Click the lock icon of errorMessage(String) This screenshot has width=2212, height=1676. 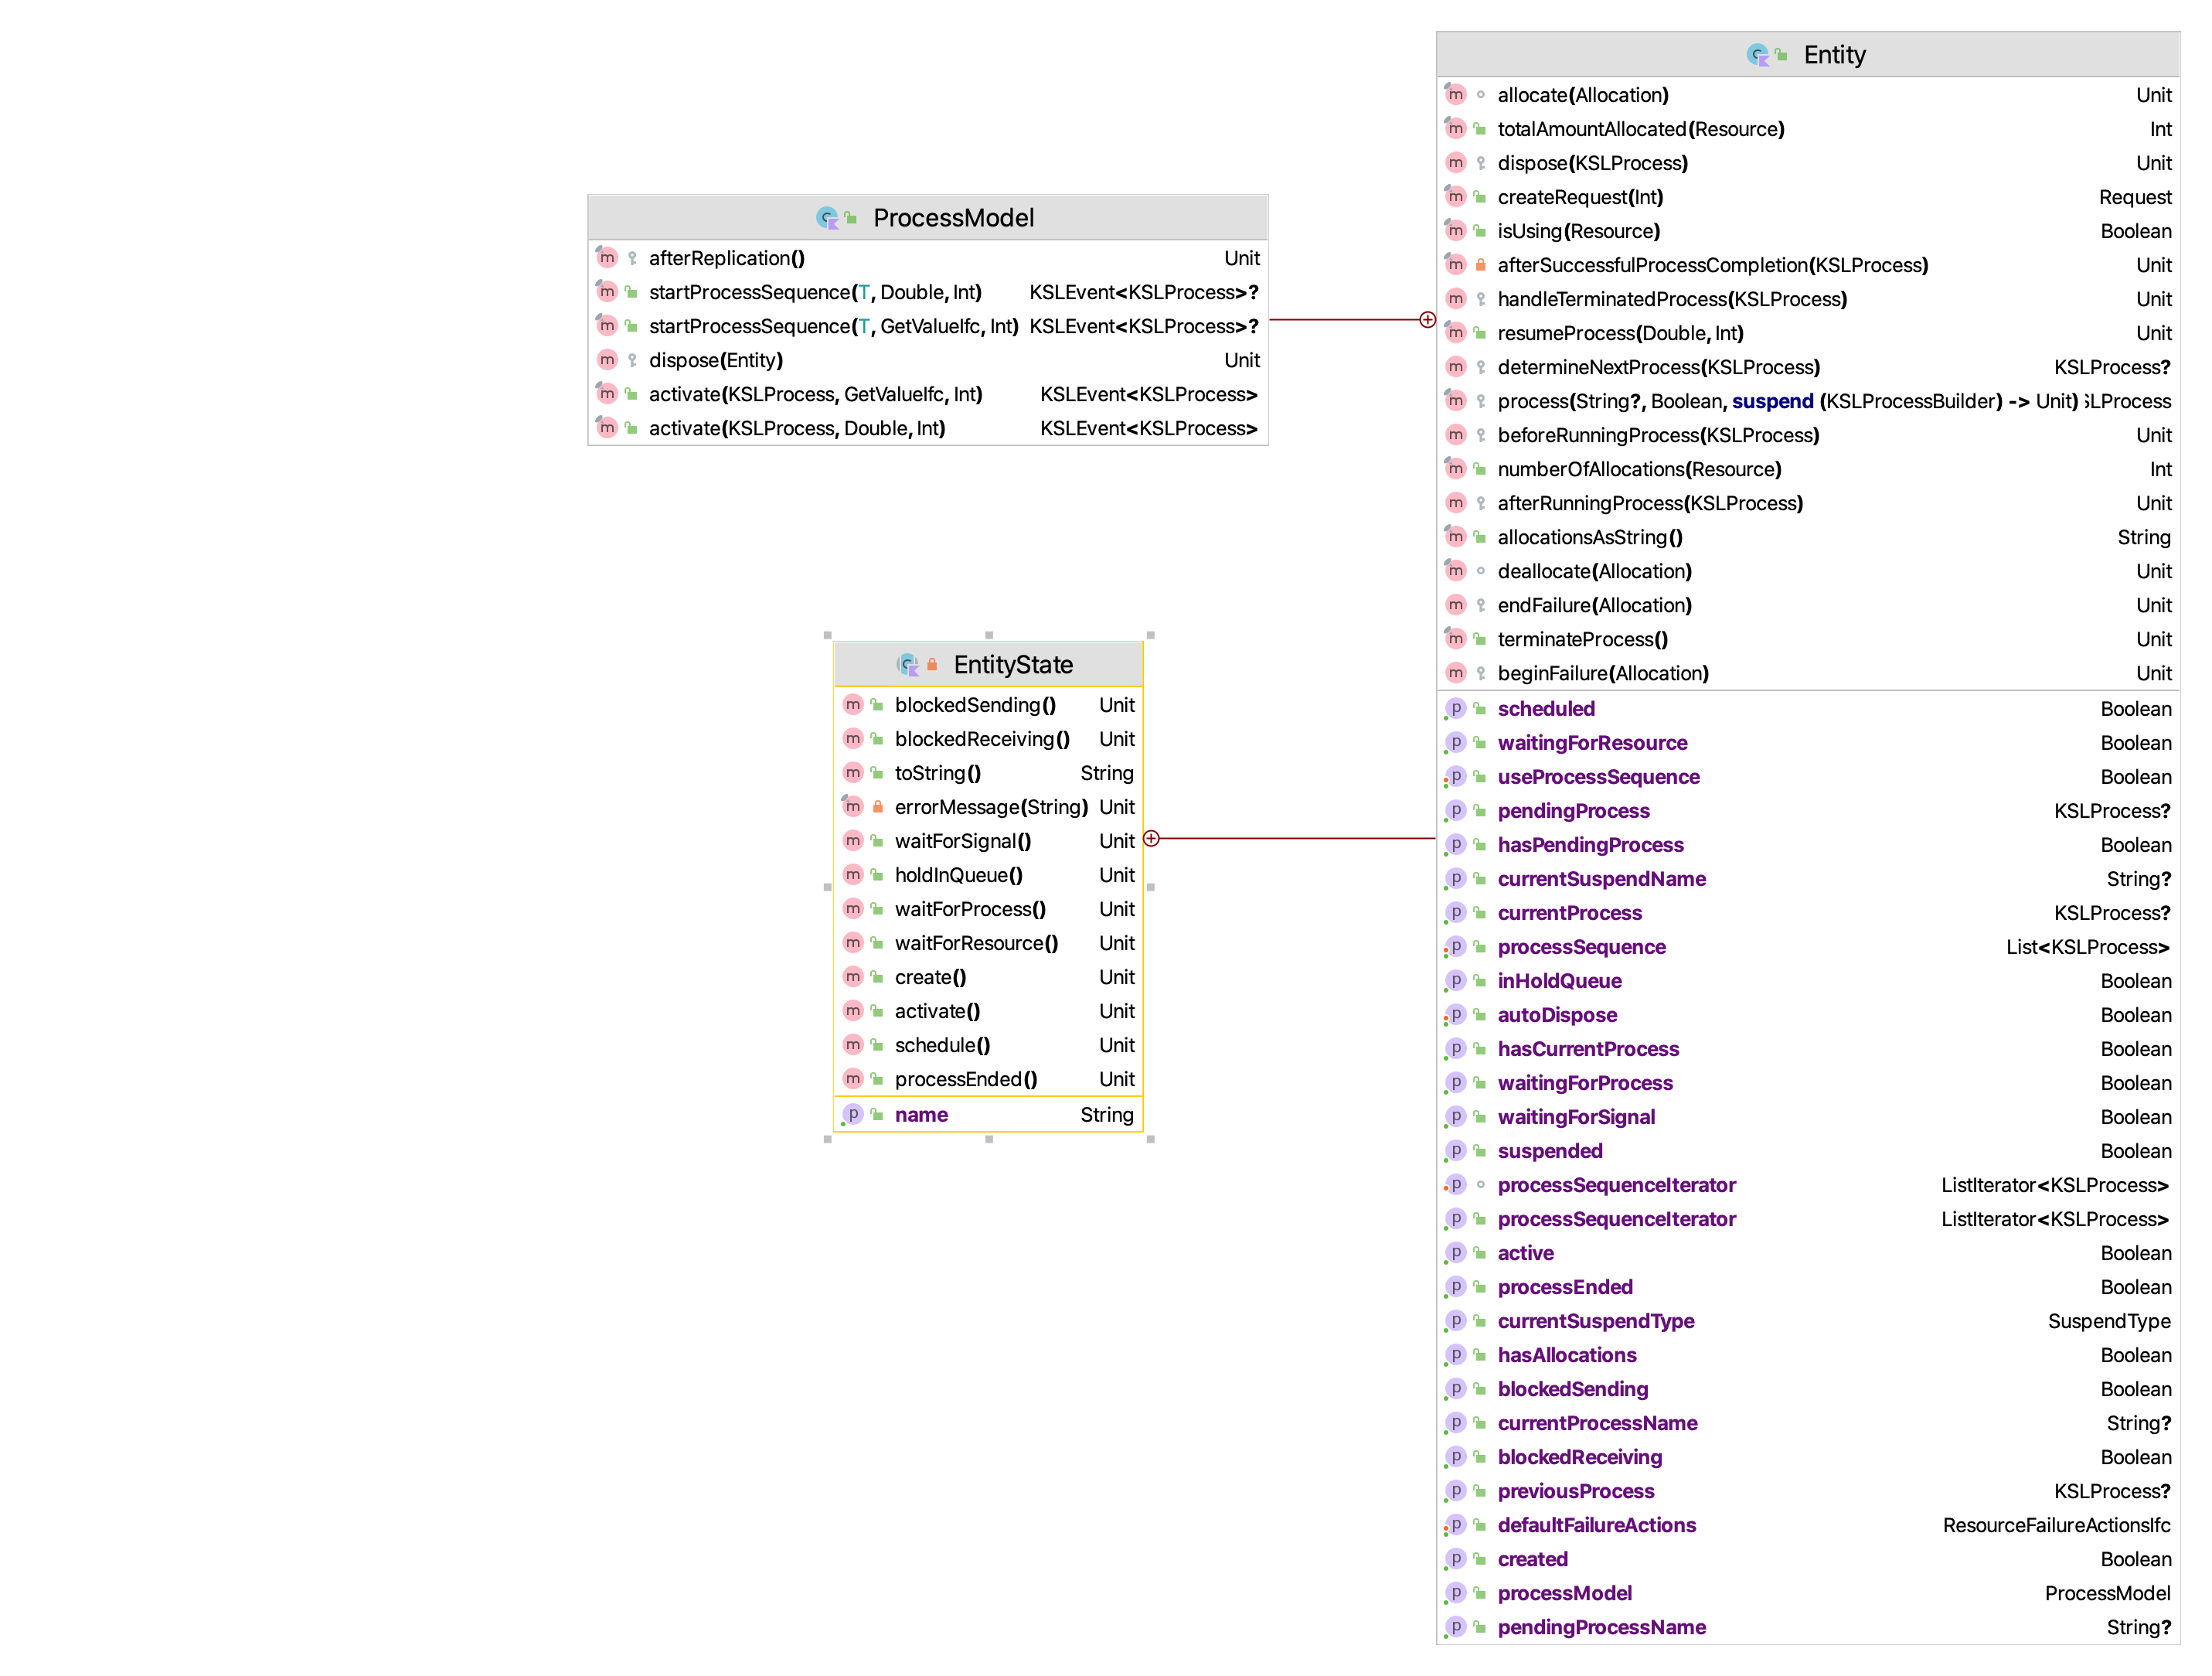[878, 807]
